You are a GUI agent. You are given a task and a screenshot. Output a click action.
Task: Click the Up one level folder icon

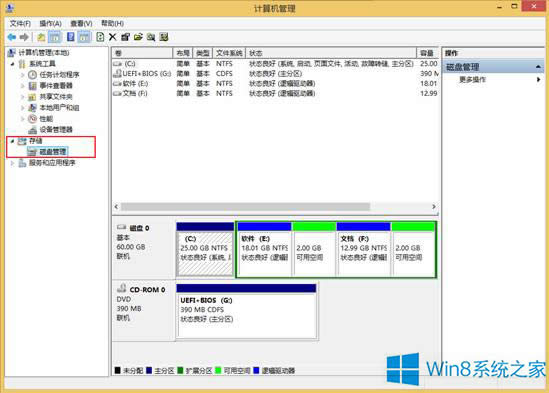pyautogui.click(x=41, y=37)
